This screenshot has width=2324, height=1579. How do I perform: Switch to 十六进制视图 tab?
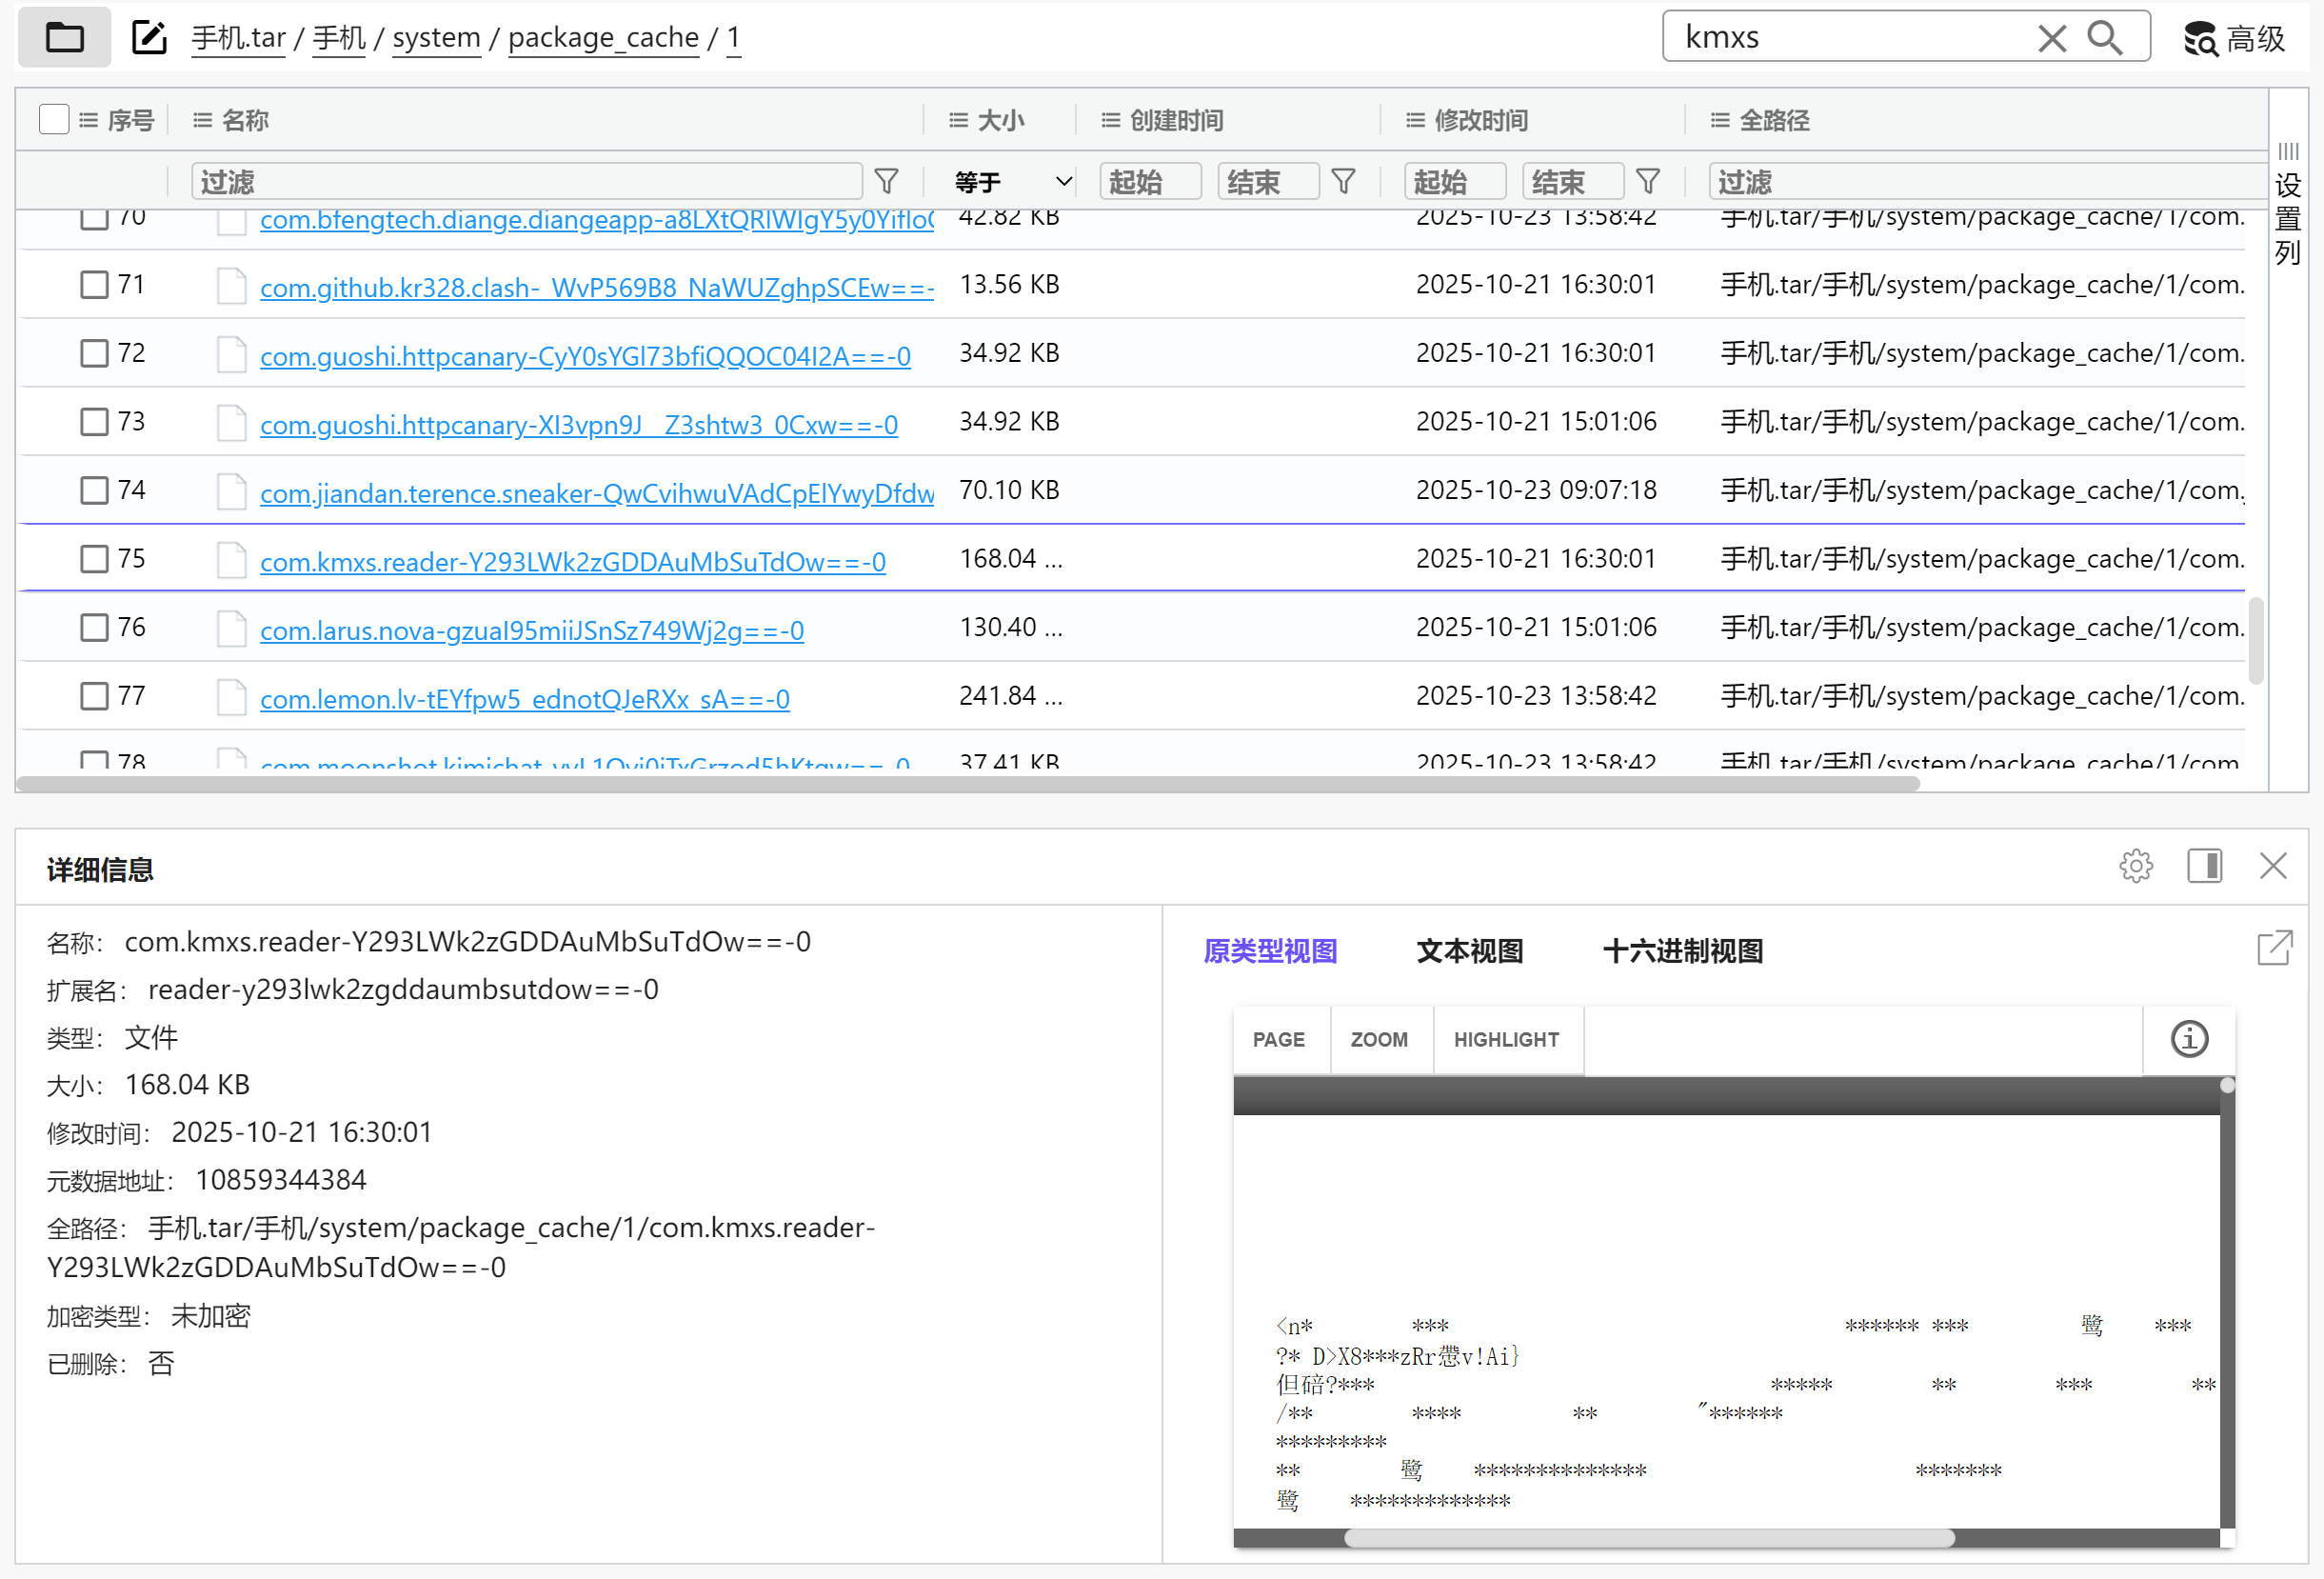pyautogui.click(x=1682, y=951)
